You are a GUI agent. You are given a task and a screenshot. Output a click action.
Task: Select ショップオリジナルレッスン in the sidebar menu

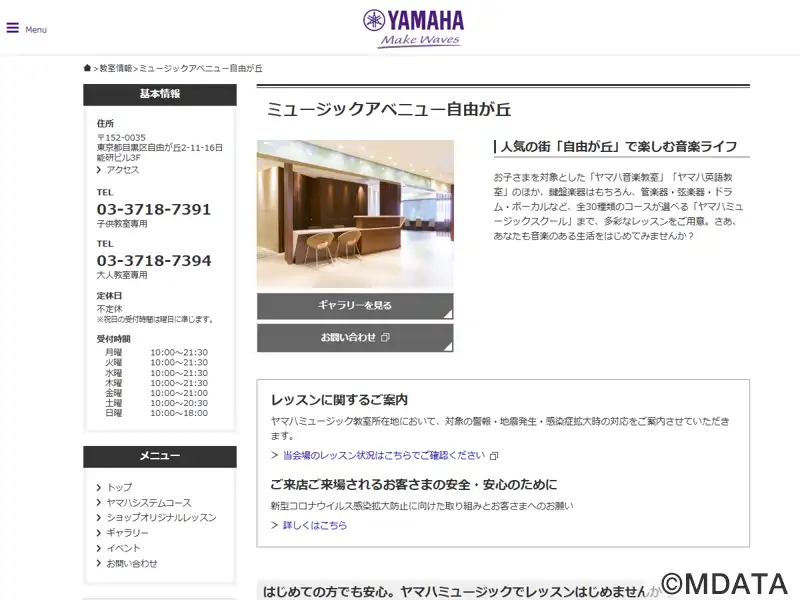(161, 517)
